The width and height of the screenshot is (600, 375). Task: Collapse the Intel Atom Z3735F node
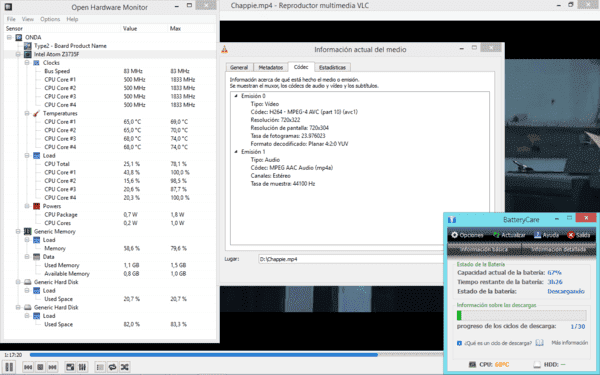point(18,54)
